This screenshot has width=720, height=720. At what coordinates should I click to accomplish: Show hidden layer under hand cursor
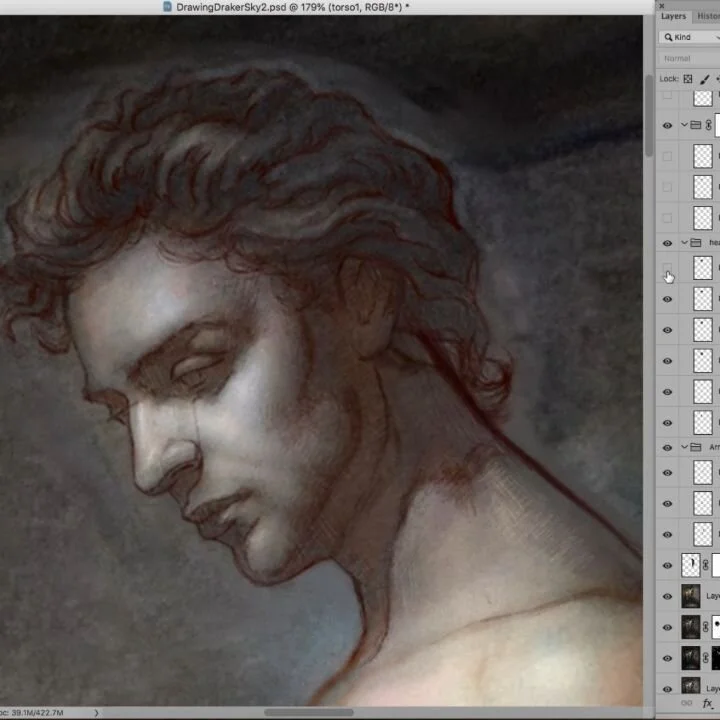pos(667,268)
